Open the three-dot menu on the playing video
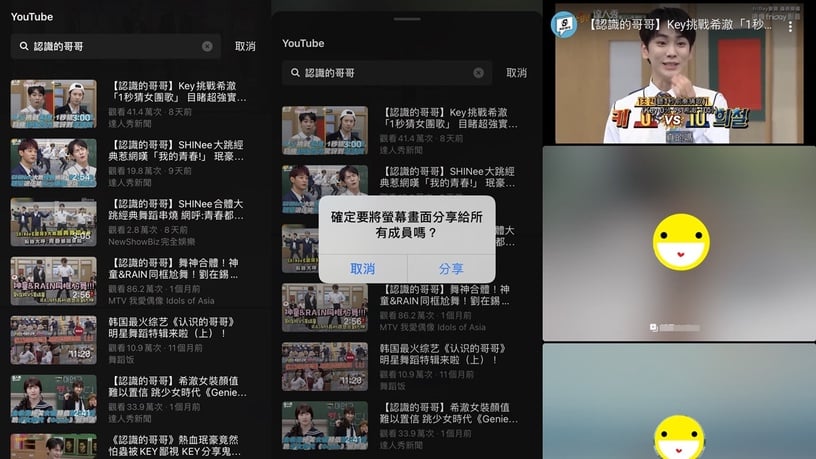This screenshot has height=459, width=816. click(x=790, y=27)
